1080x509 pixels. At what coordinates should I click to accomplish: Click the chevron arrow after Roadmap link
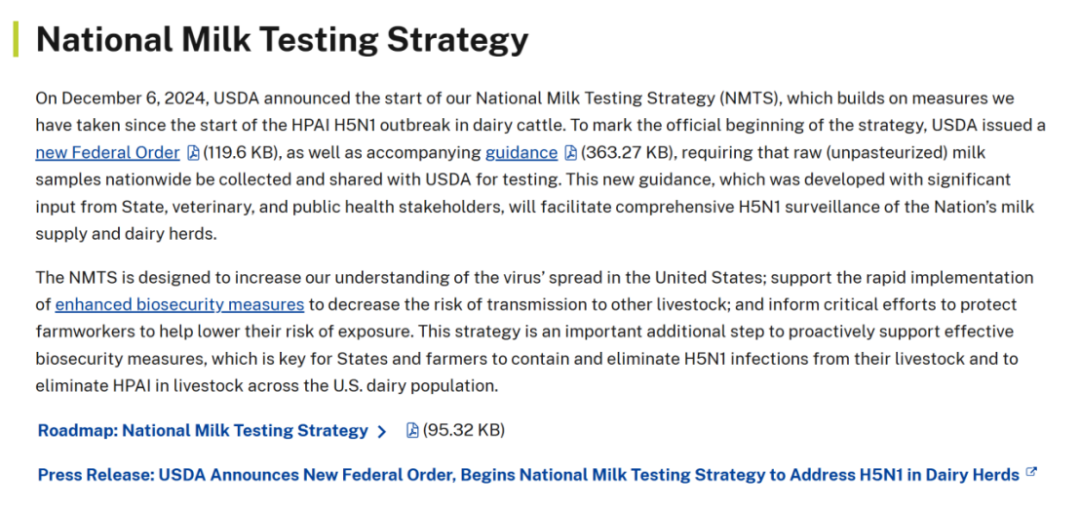[x=382, y=432]
